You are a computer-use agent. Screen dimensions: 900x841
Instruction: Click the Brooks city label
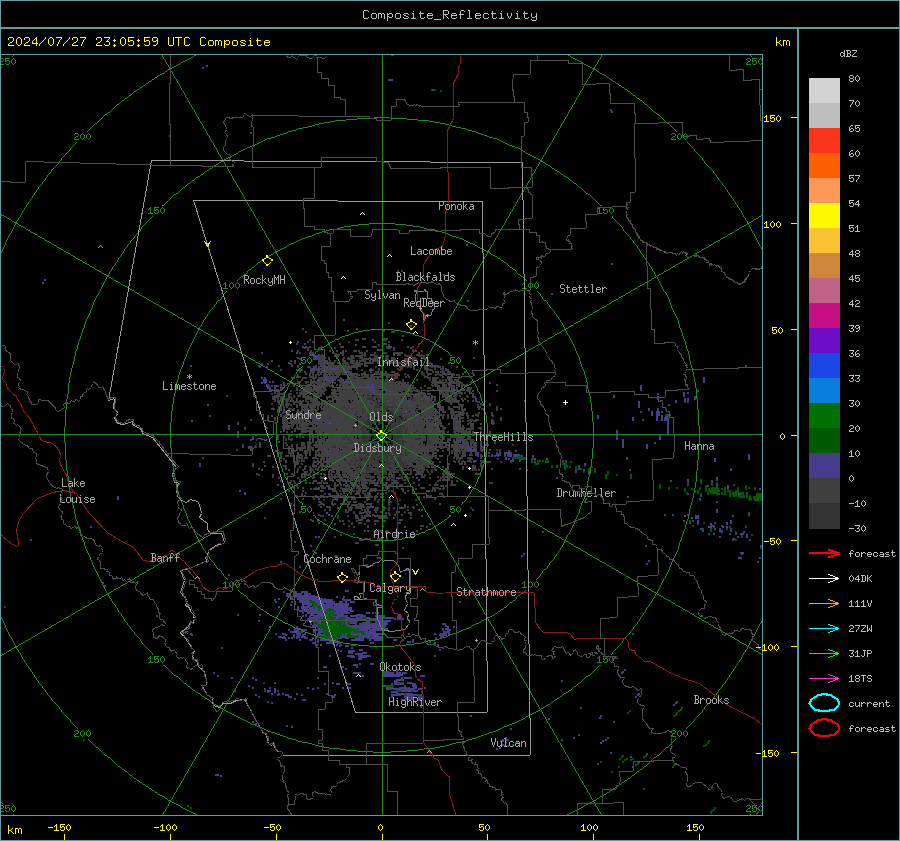[x=711, y=700]
